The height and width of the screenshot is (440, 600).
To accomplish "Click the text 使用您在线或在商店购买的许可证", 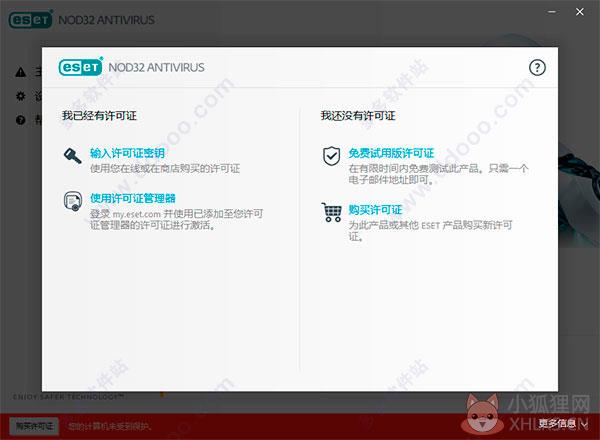I will pyautogui.click(x=165, y=168).
